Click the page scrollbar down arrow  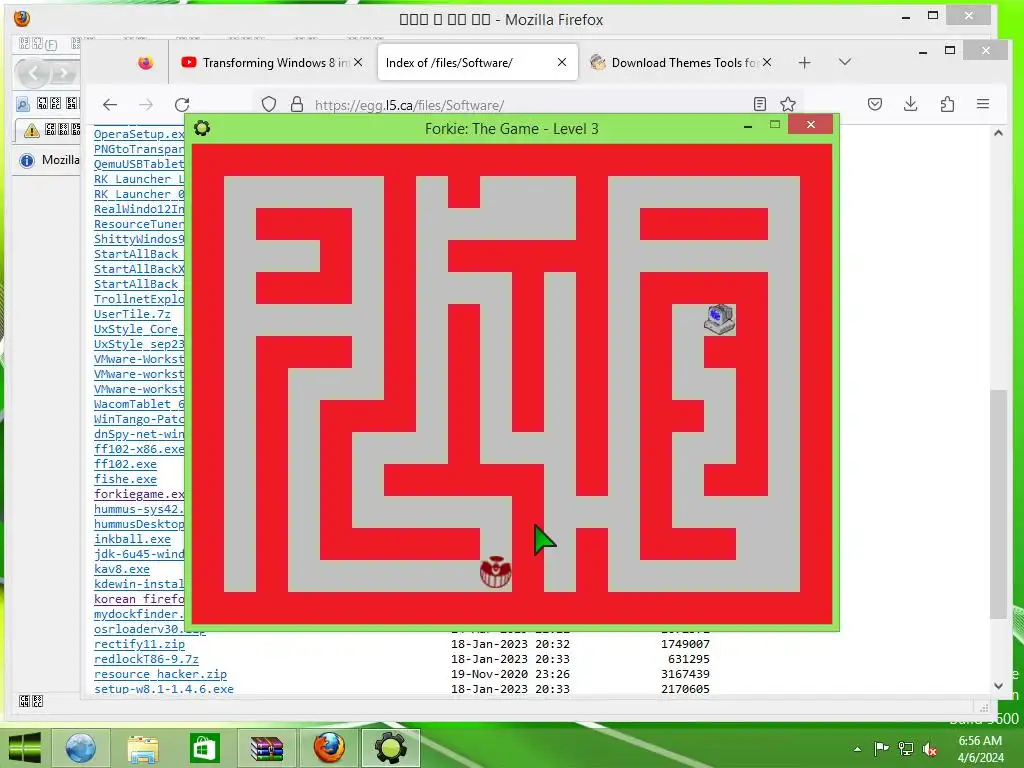[x=998, y=686]
